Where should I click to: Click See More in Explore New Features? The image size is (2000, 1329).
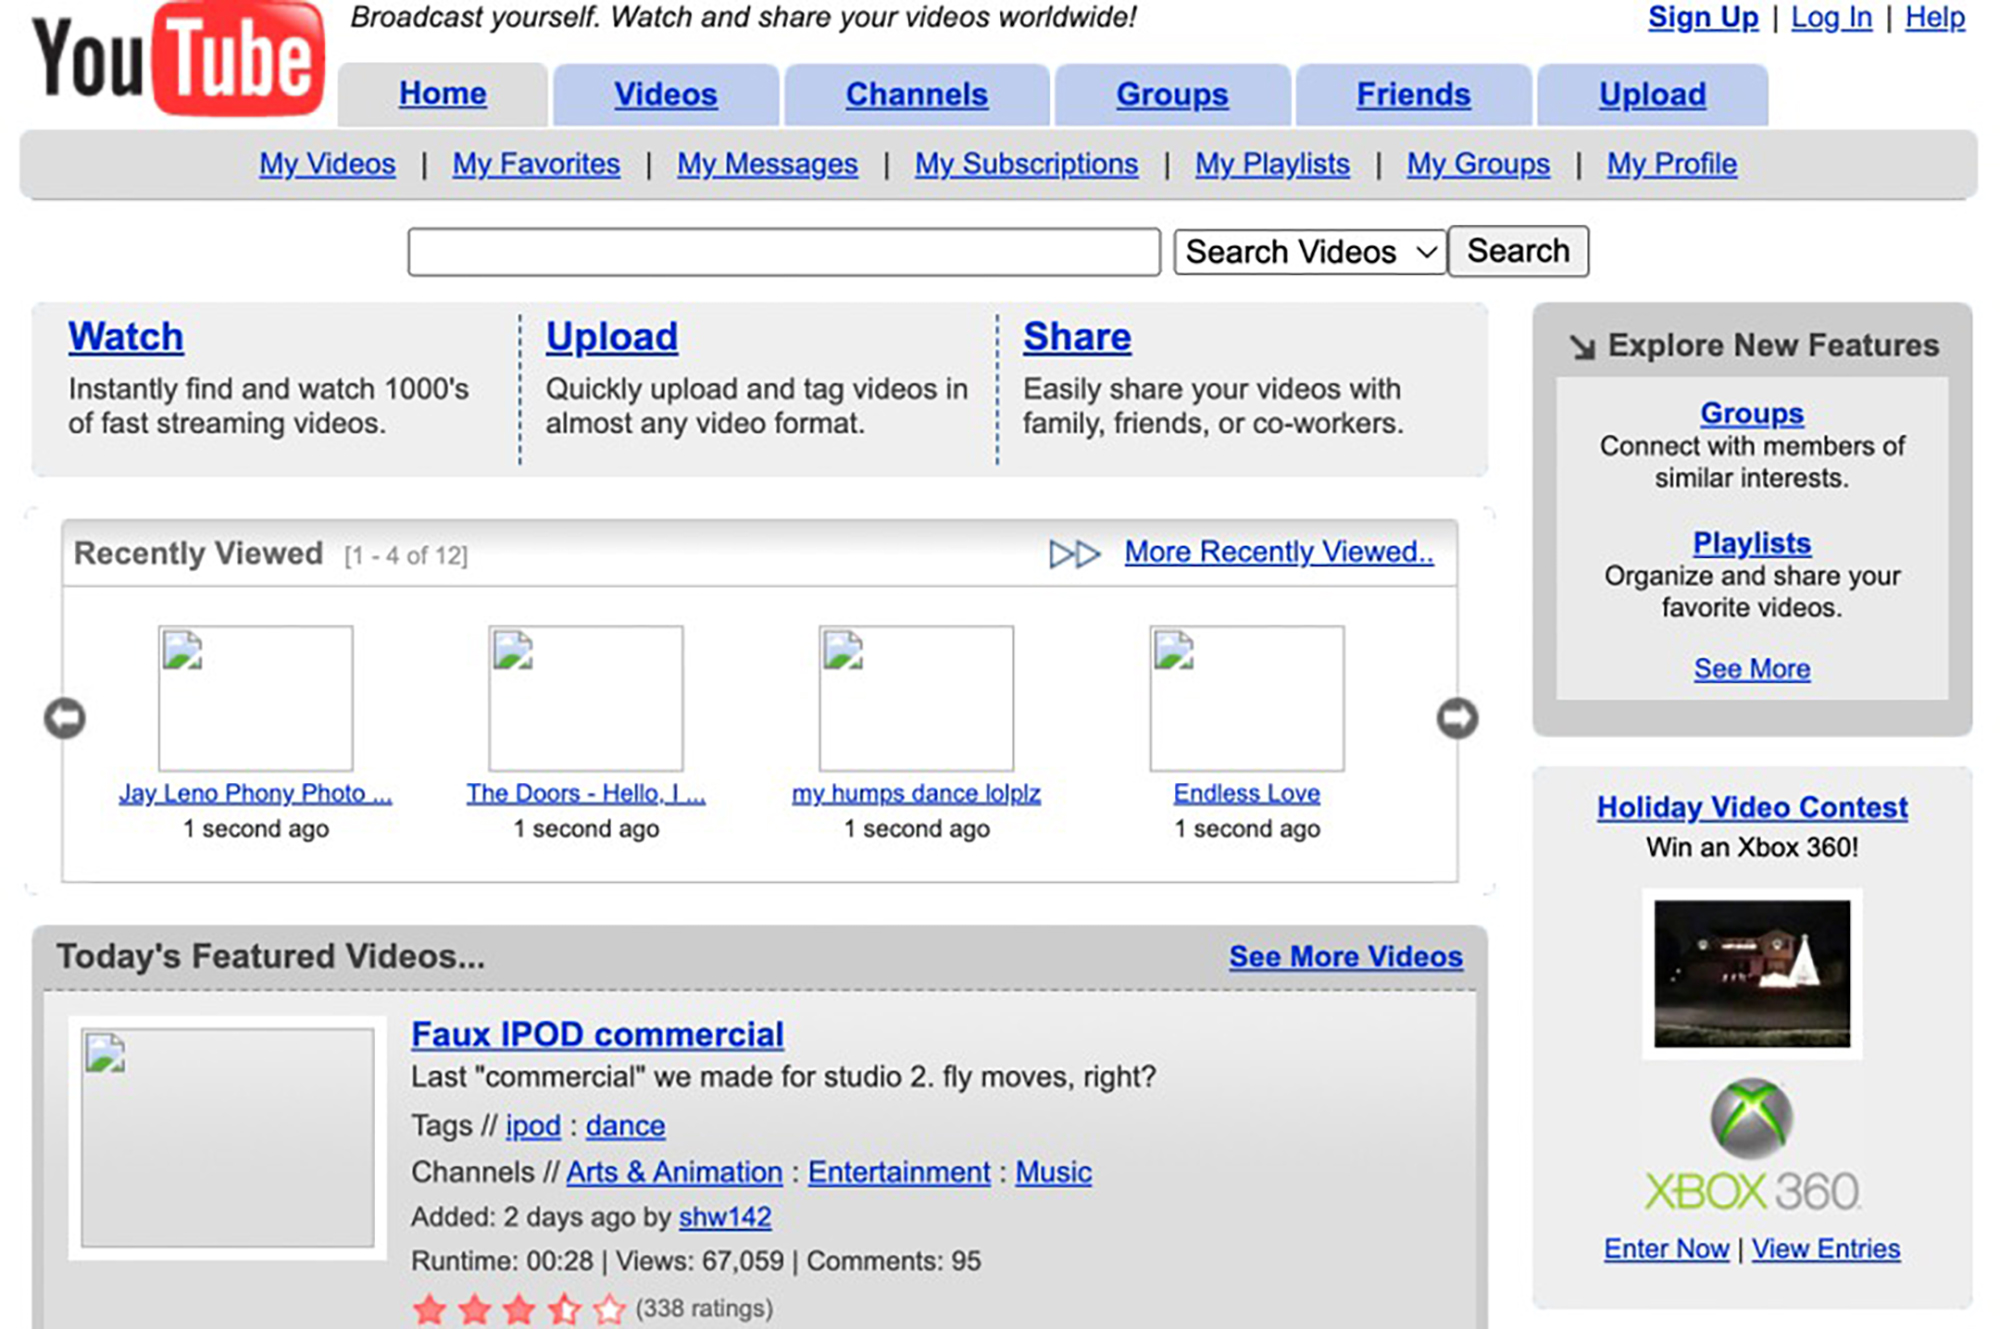tap(1752, 669)
